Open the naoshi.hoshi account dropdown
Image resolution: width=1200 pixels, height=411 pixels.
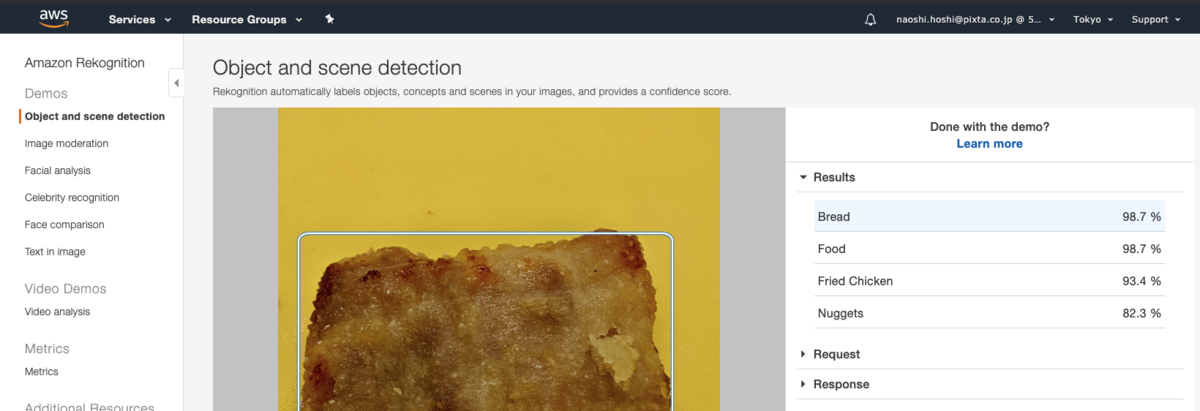[x=975, y=19]
